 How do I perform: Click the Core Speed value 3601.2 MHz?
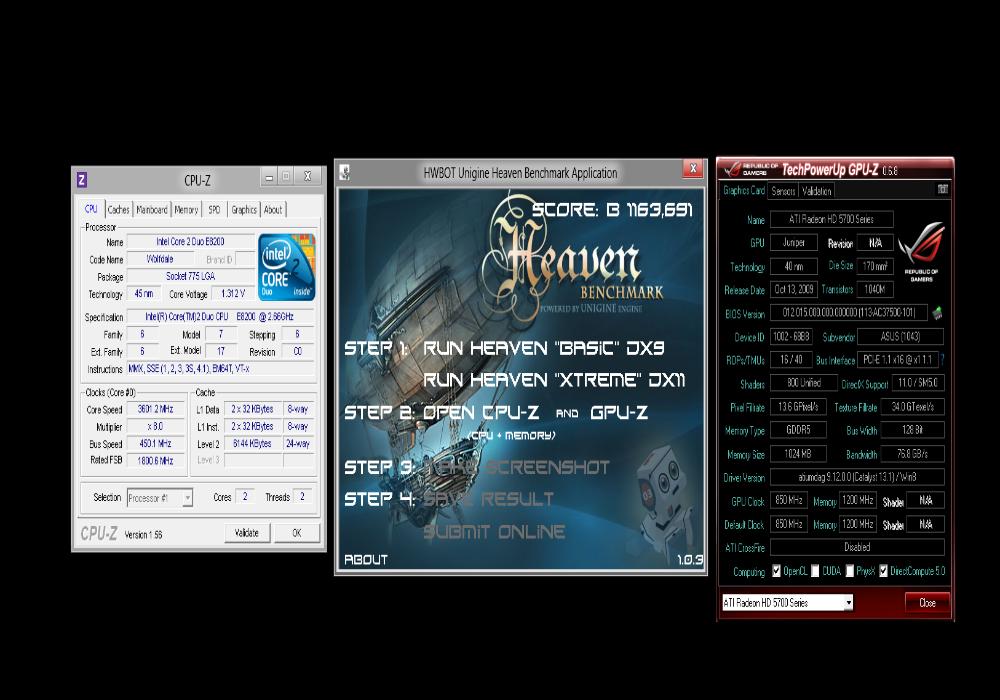pyautogui.click(x=156, y=409)
